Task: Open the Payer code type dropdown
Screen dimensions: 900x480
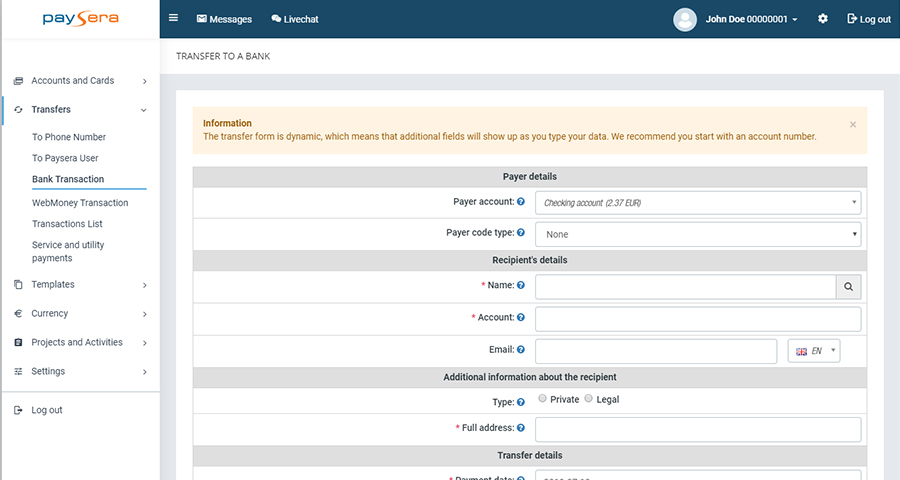Action: [x=698, y=234]
